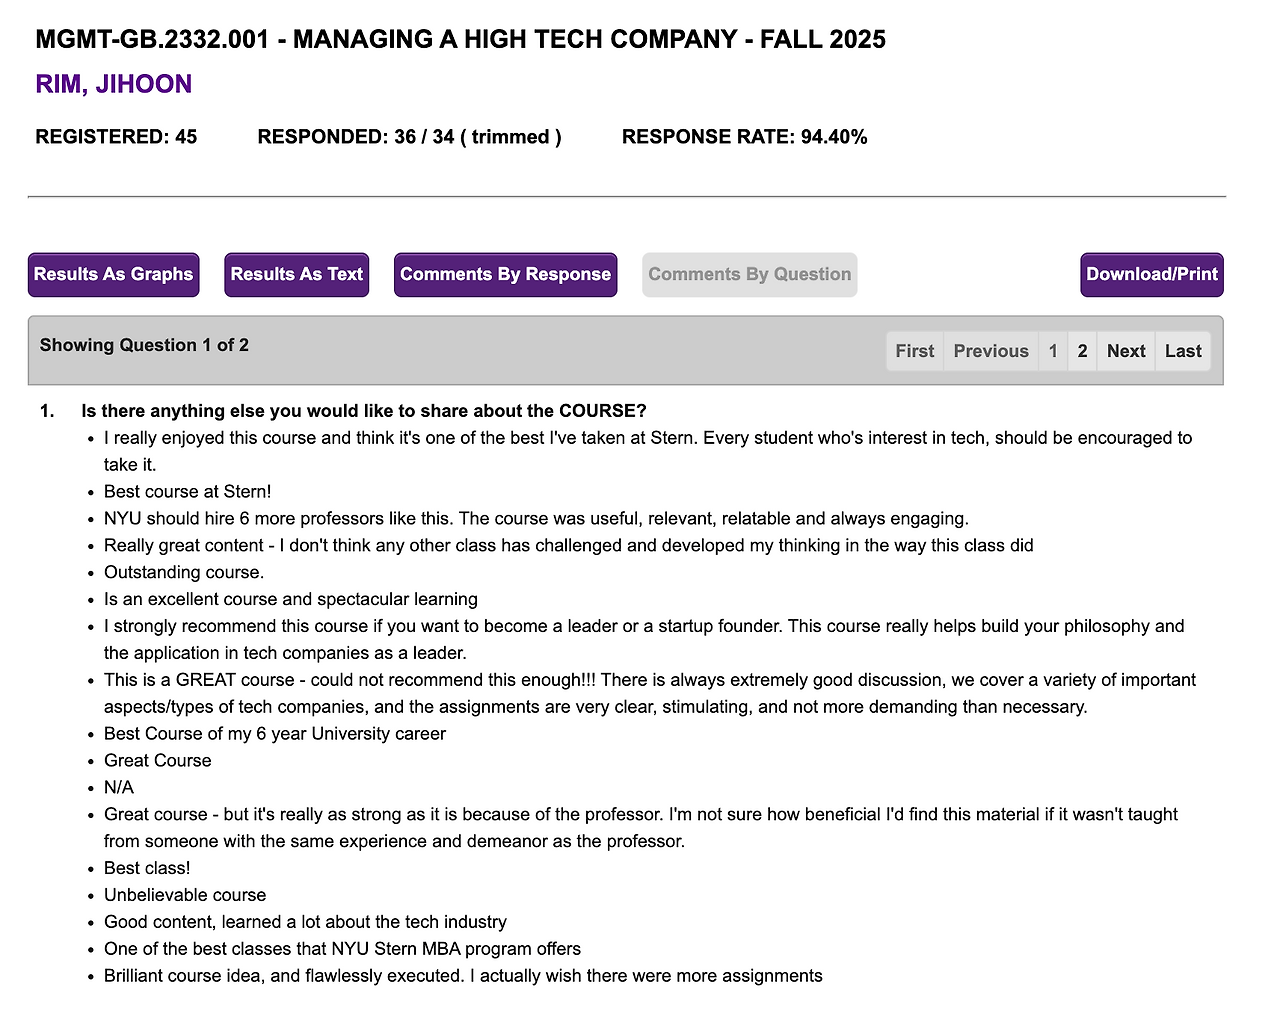Click the RESPONDED: 36 / 34 trimmed text
This screenshot has width=1280, height=1028.
point(409,137)
